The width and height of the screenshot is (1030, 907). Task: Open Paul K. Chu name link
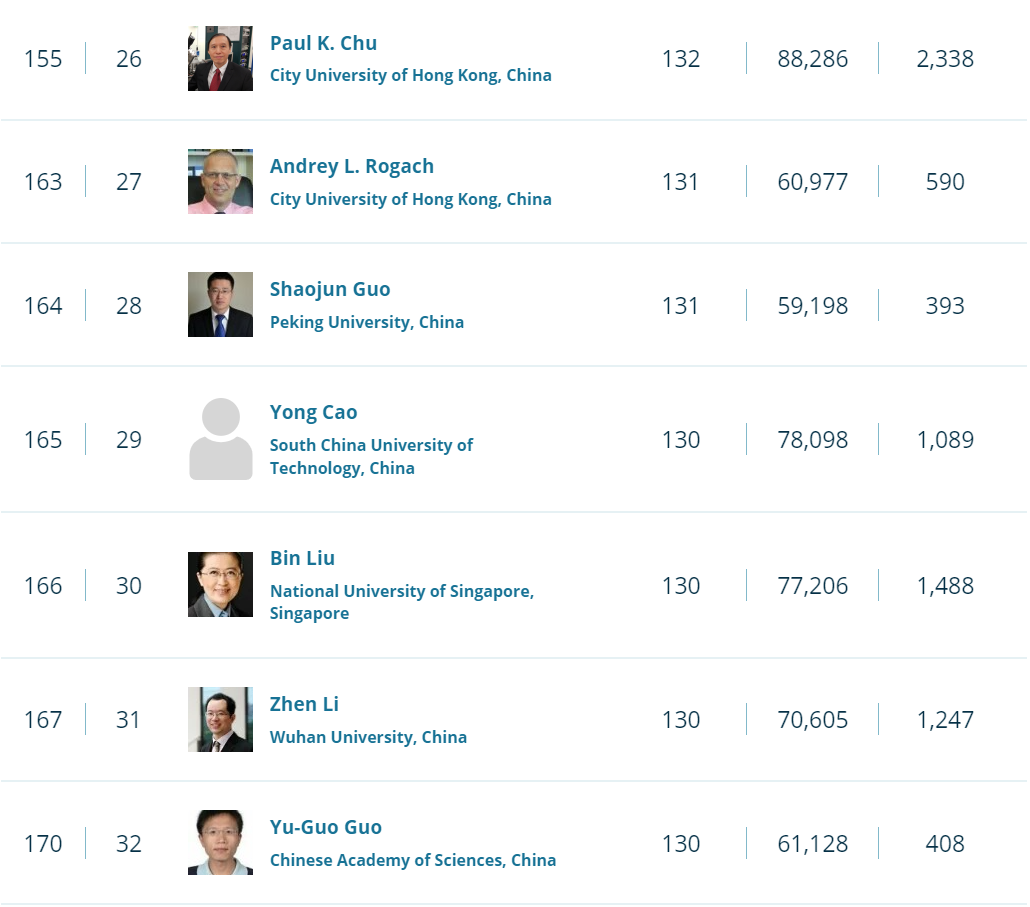(x=323, y=43)
